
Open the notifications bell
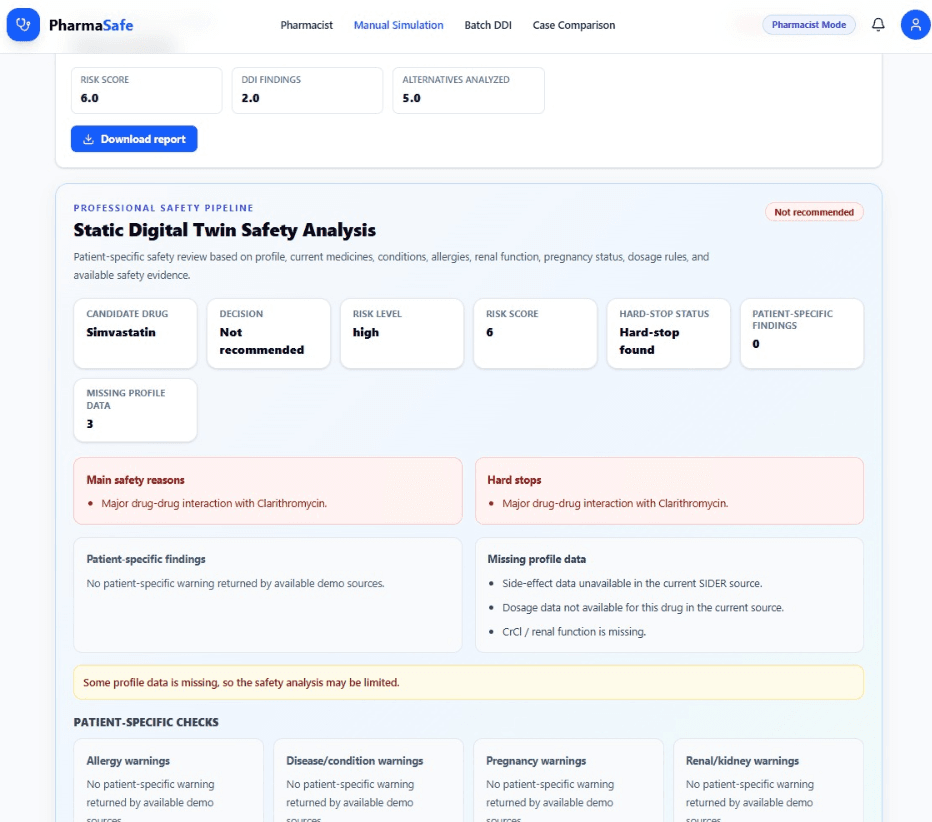coord(878,24)
